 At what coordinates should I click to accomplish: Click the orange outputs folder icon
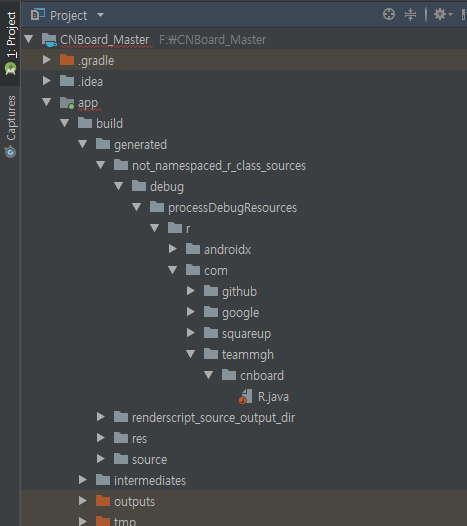pos(103,501)
